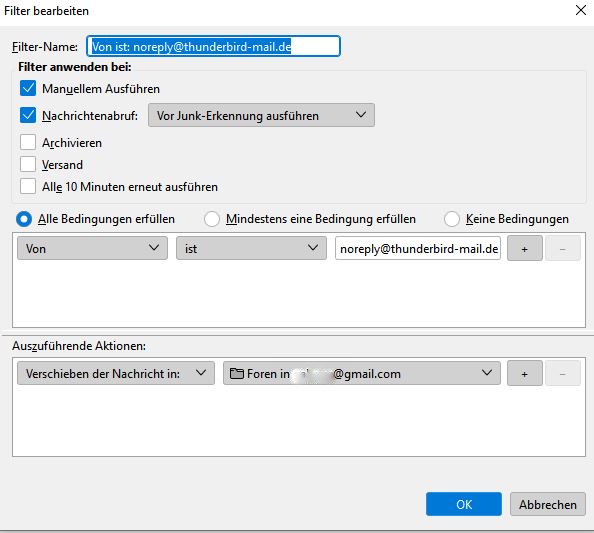
Task: Select Keine Bedingungen radio button
Action: 452,219
